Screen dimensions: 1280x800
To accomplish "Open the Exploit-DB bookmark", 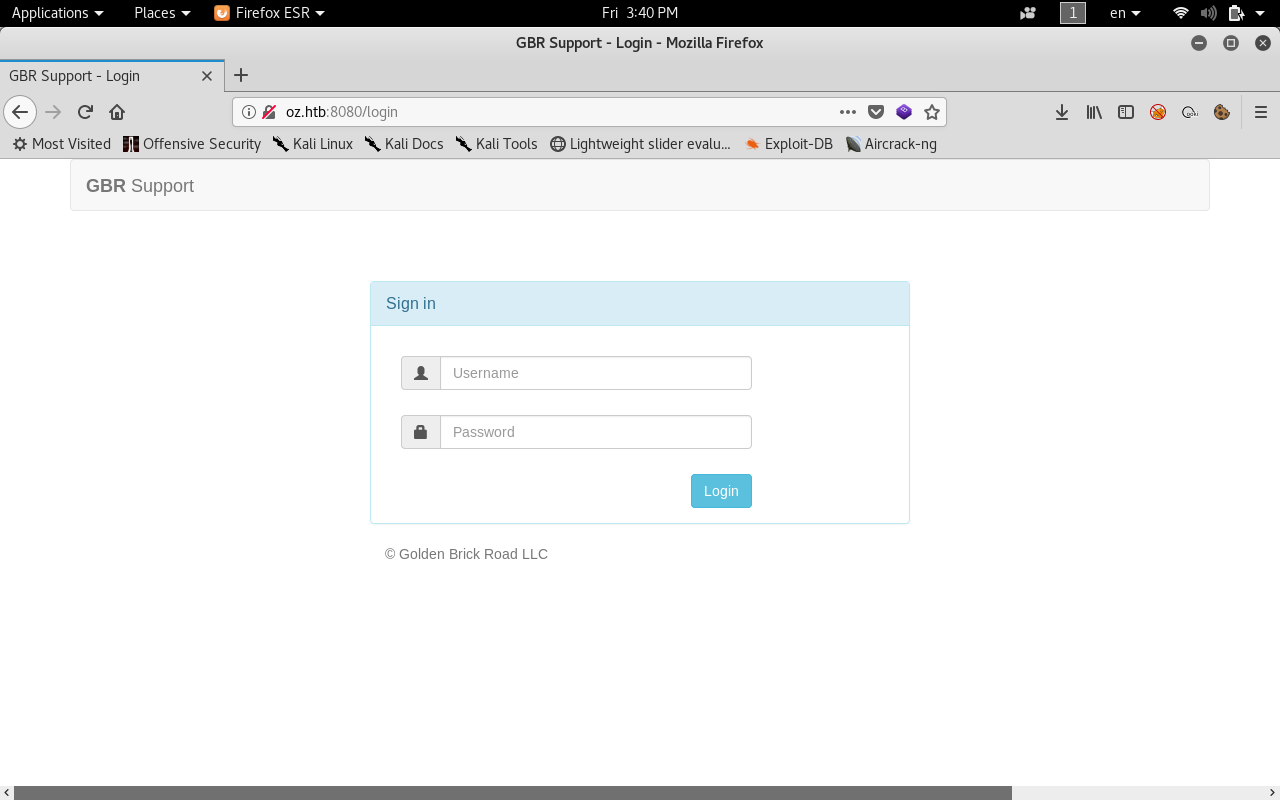I will (x=788, y=144).
